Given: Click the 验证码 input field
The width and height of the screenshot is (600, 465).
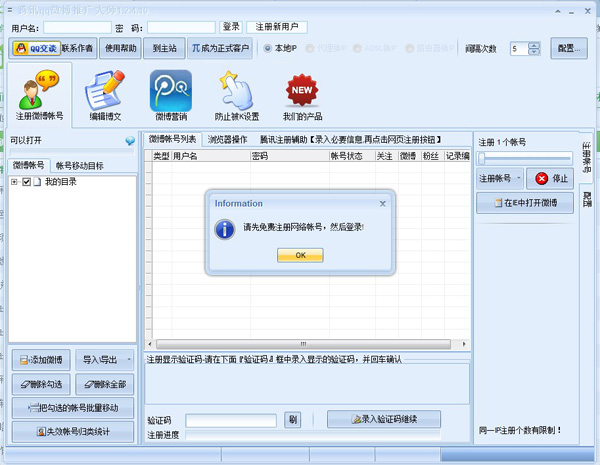Looking at the screenshot, I should (x=231, y=421).
